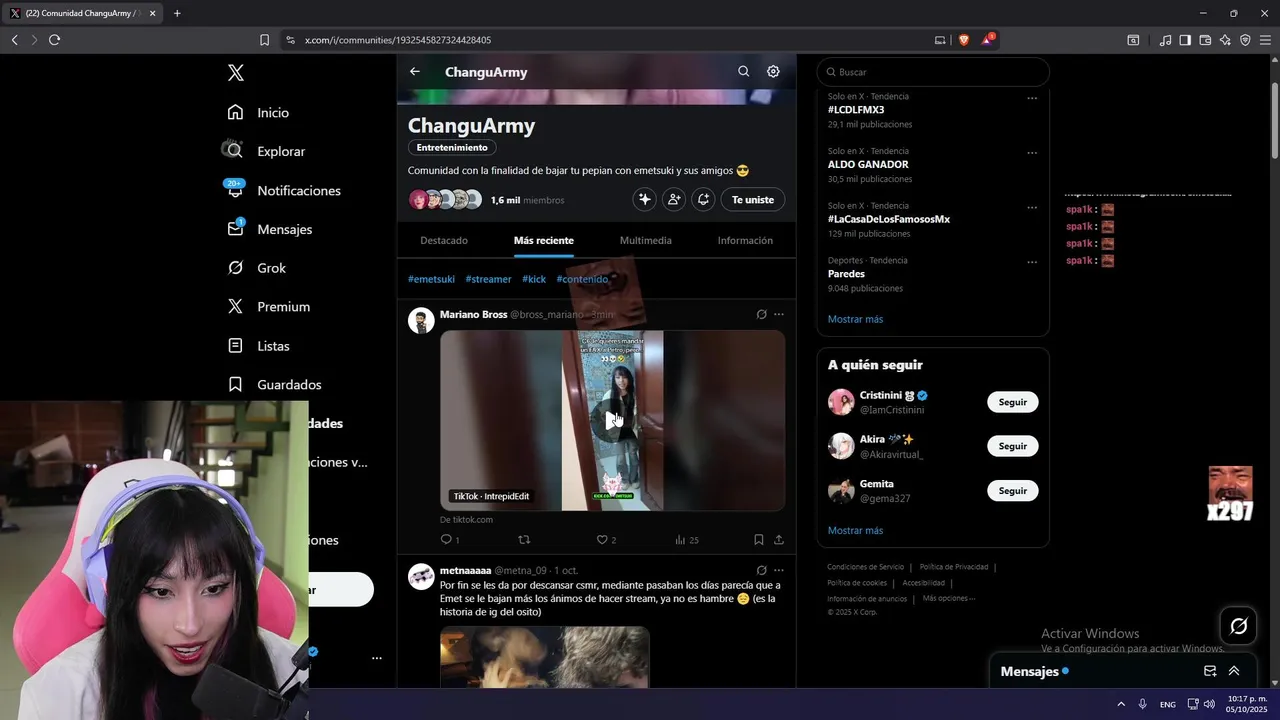View the 1,6 mil miembros list
Screen dimensions: 1280x720
(x=527, y=200)
